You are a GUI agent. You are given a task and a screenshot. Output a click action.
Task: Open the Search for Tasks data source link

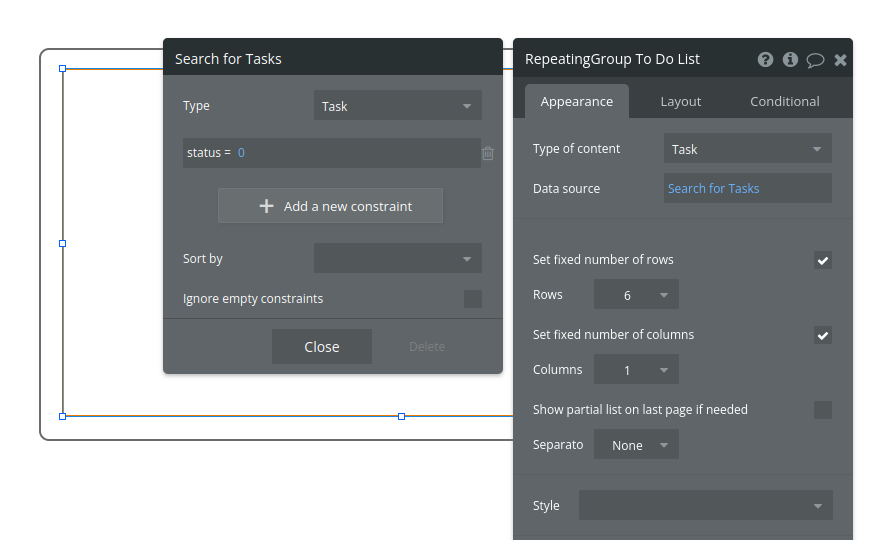pyautogui.click(x=714, y=188)
